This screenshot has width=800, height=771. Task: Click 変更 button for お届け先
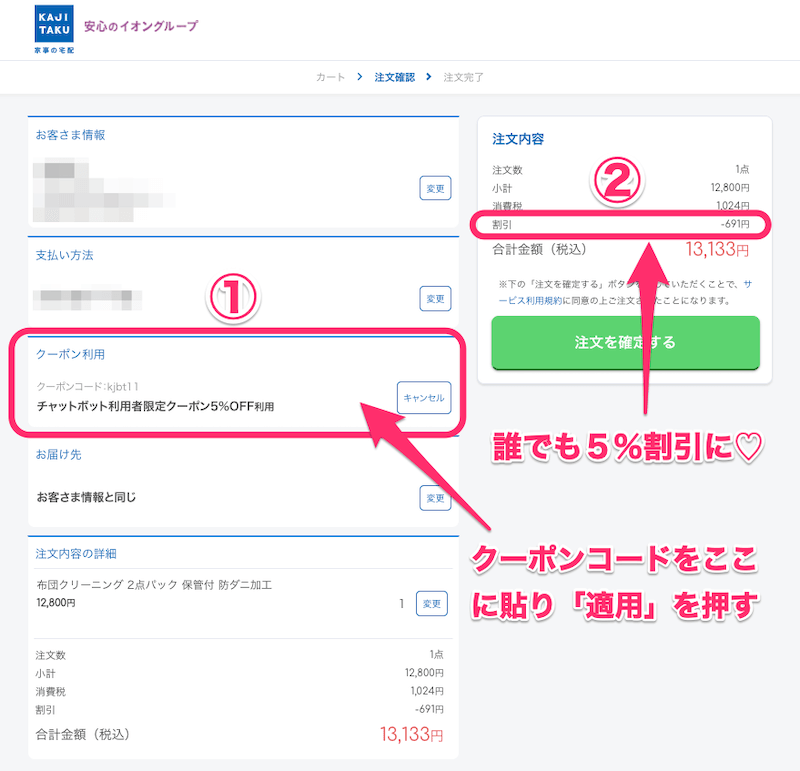pos(435,498)
